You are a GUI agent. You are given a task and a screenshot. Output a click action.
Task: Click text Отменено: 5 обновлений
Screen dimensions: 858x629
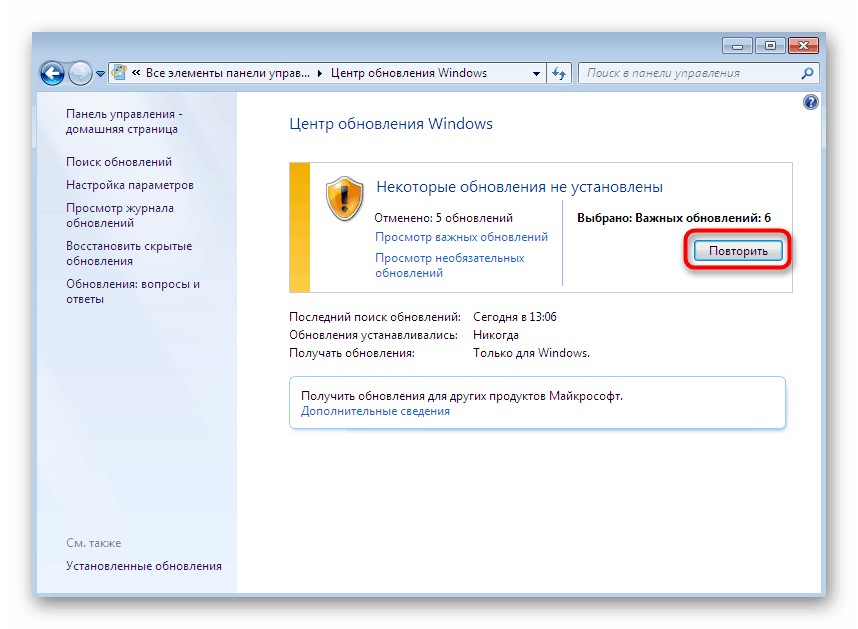point(443,218)
